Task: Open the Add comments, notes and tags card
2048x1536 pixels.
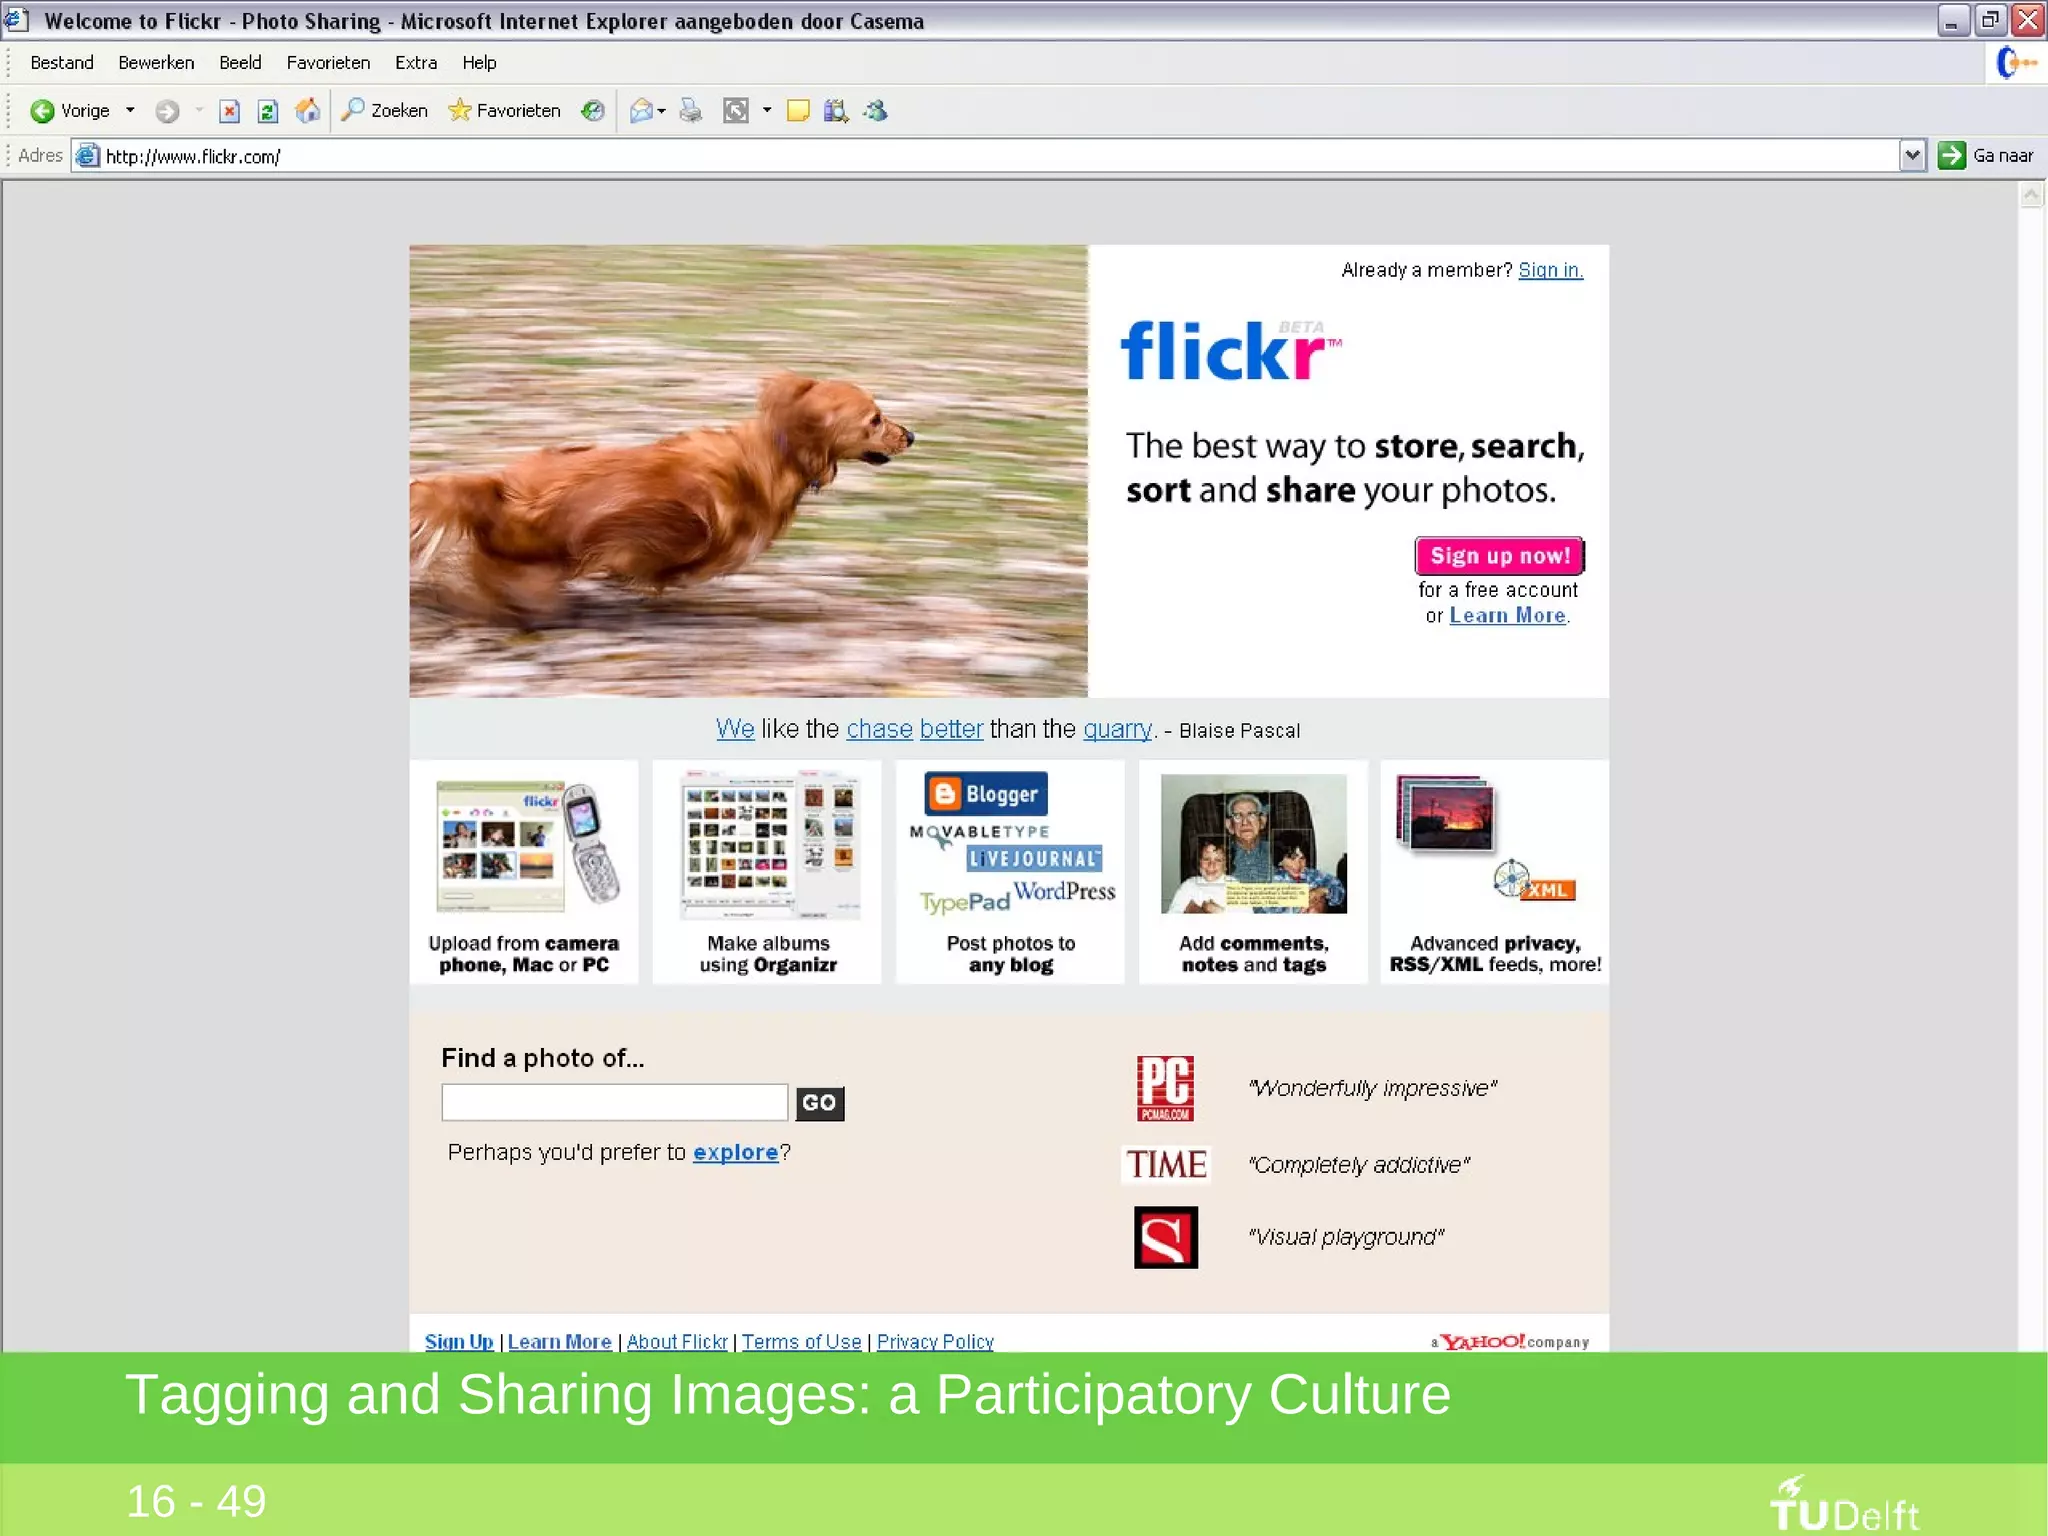Action: click(1253, 872)
